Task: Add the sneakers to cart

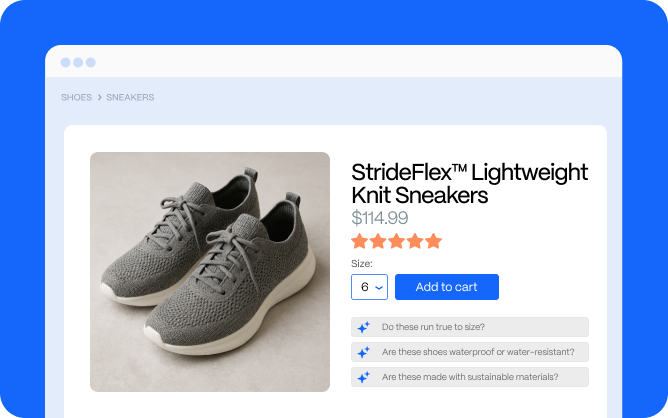Action: (447, 287)
